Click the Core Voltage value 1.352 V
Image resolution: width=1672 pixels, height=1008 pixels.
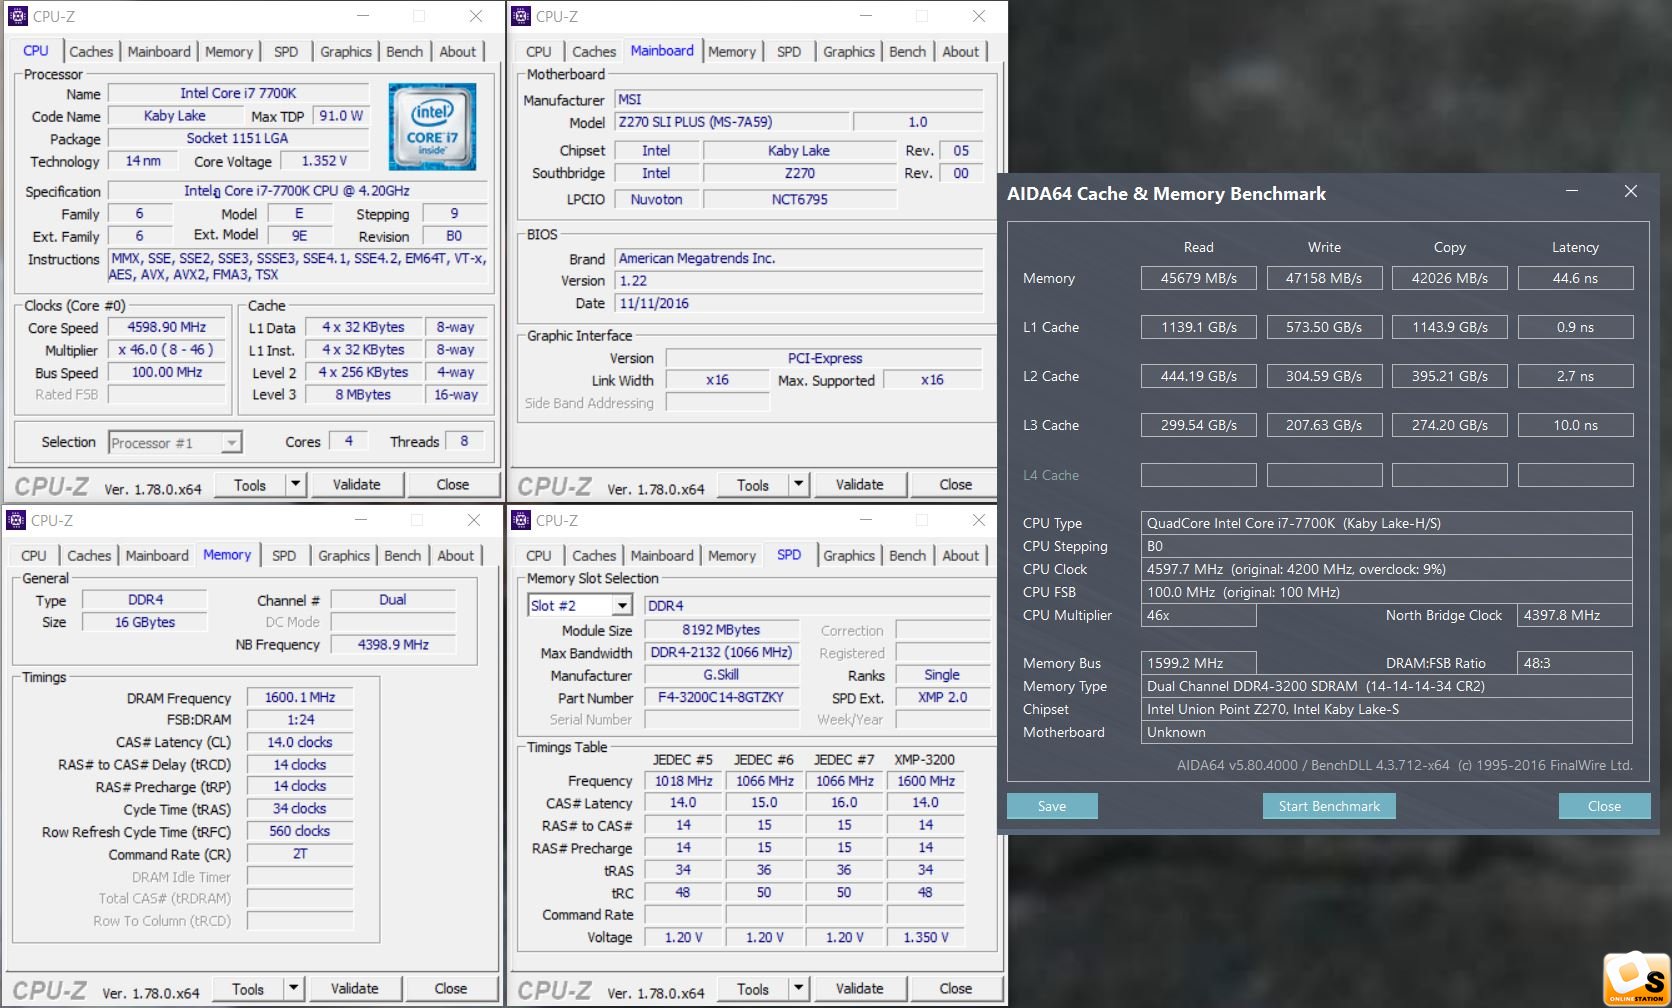[x=324, y=160]
